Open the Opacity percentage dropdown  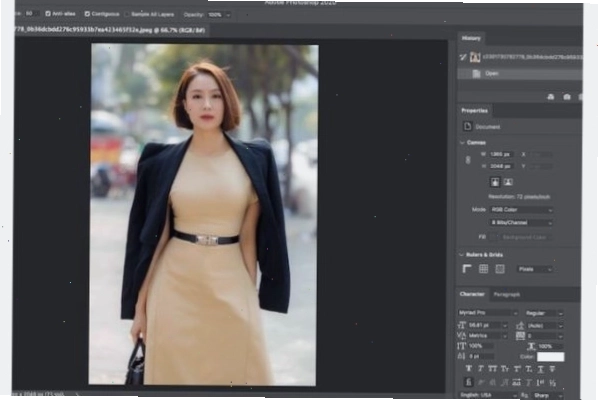point(228,15)
